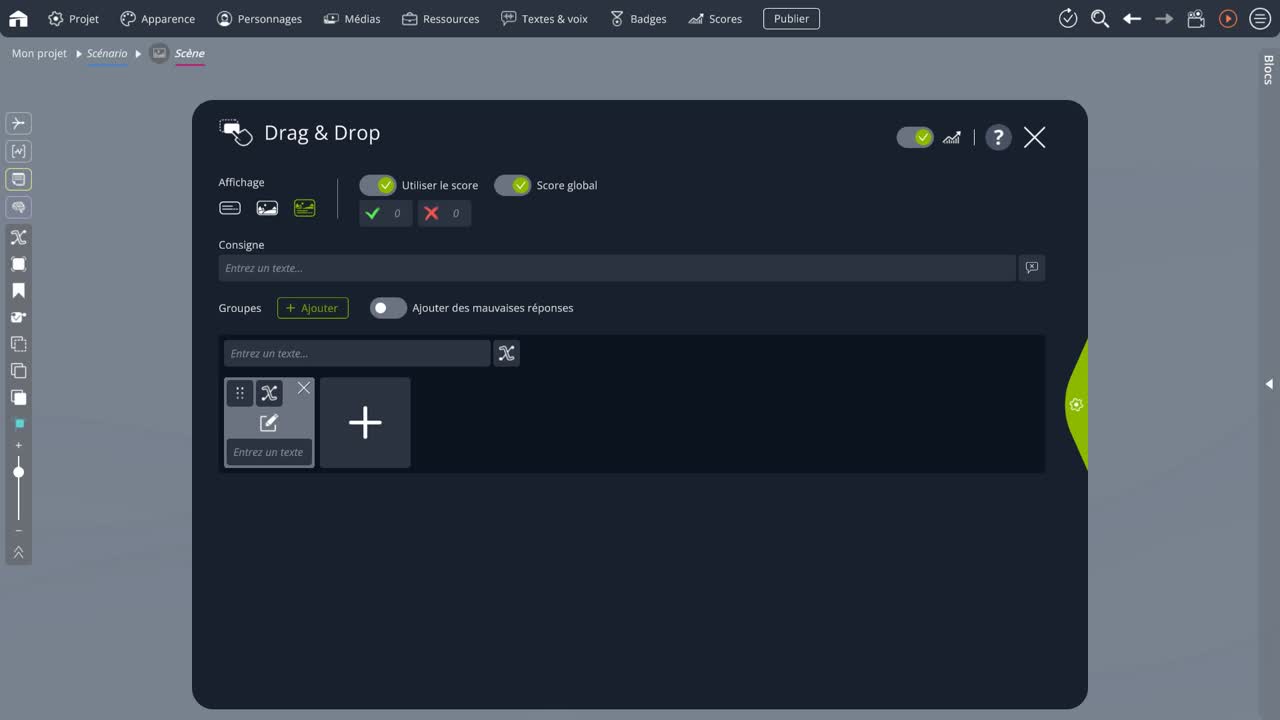Open the Textes & voix menu
Screen dimensions: 1280x720
544,18
